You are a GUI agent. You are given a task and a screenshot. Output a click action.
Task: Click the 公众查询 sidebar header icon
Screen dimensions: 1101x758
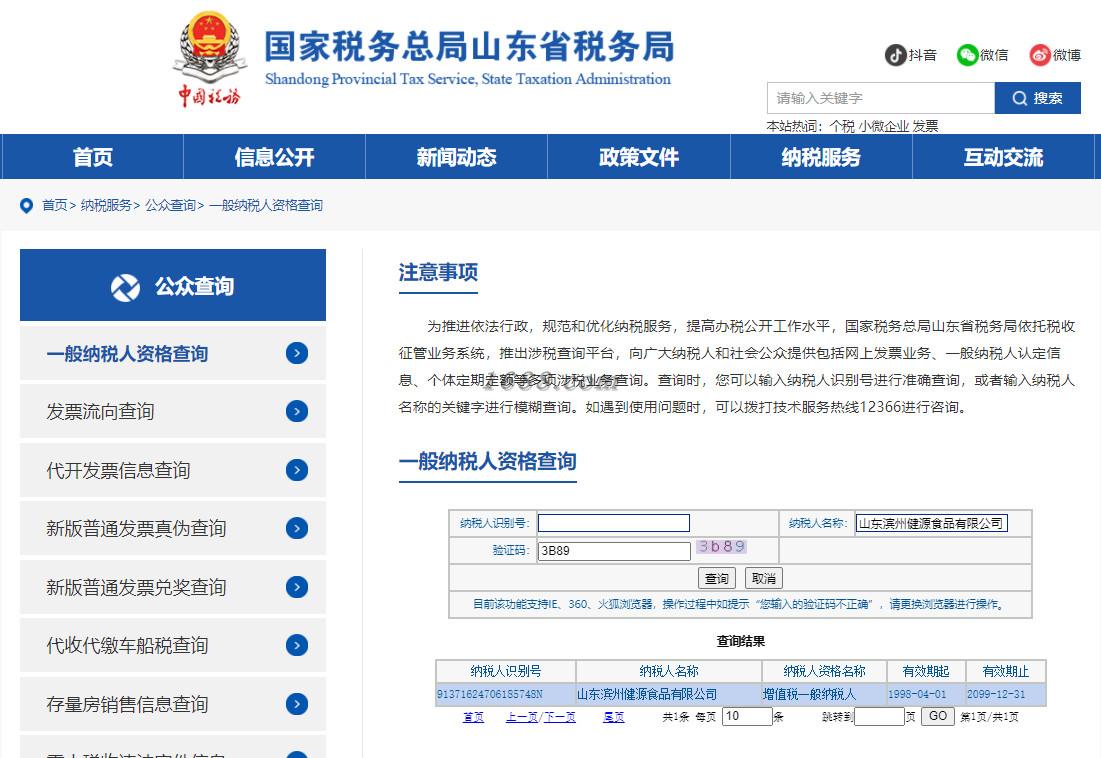pyautogui.click(x=125, y=287)
